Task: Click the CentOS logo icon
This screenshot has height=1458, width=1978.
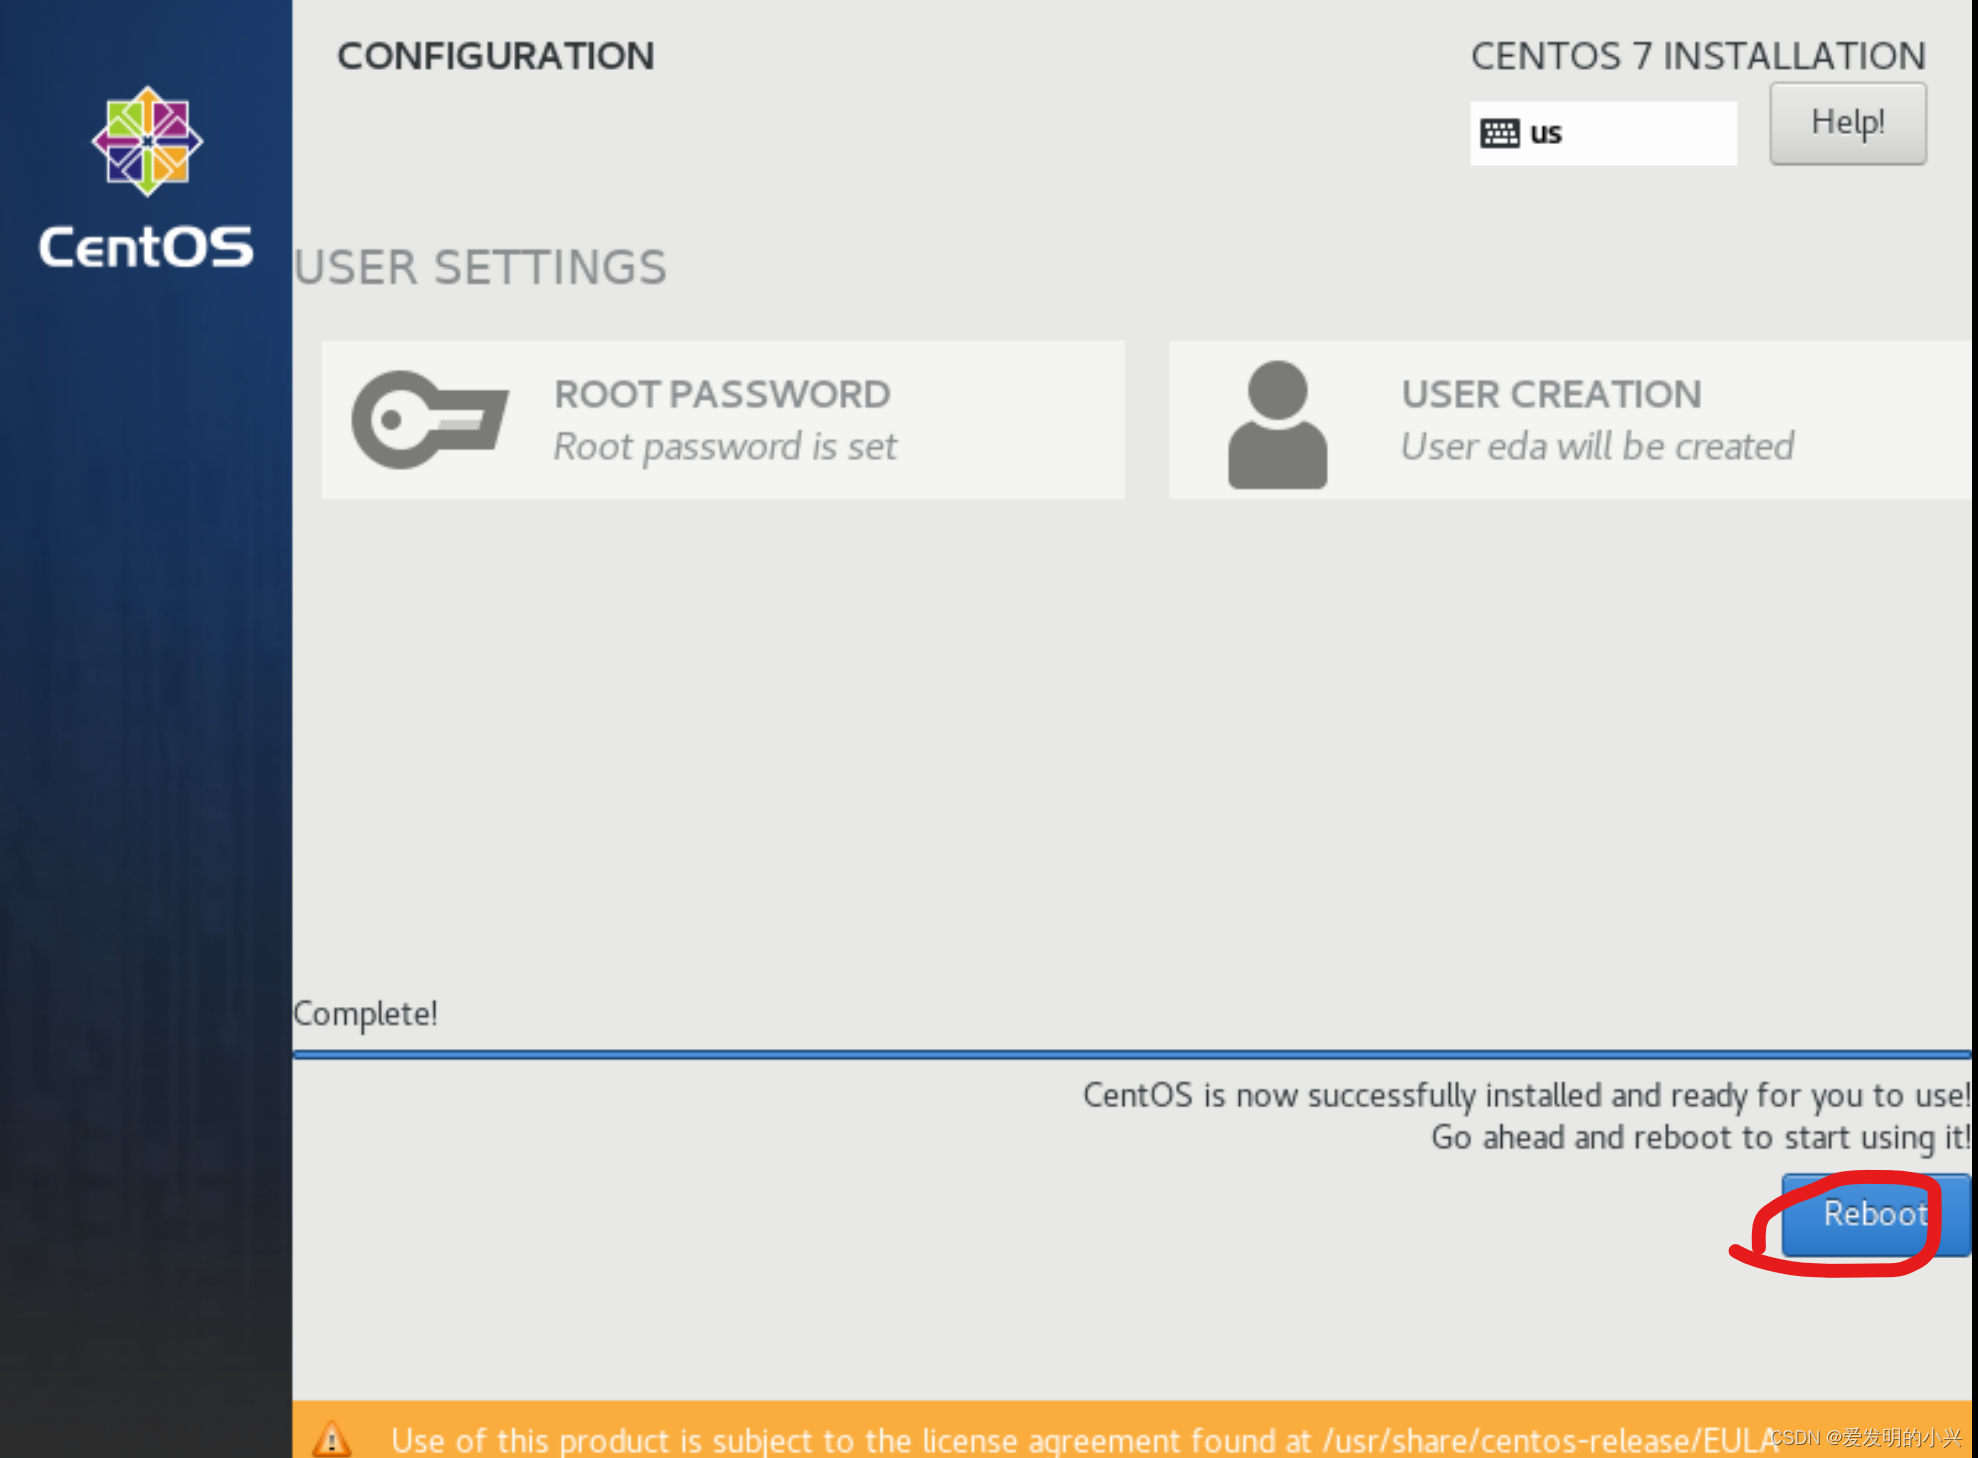Action: (147, 141)
